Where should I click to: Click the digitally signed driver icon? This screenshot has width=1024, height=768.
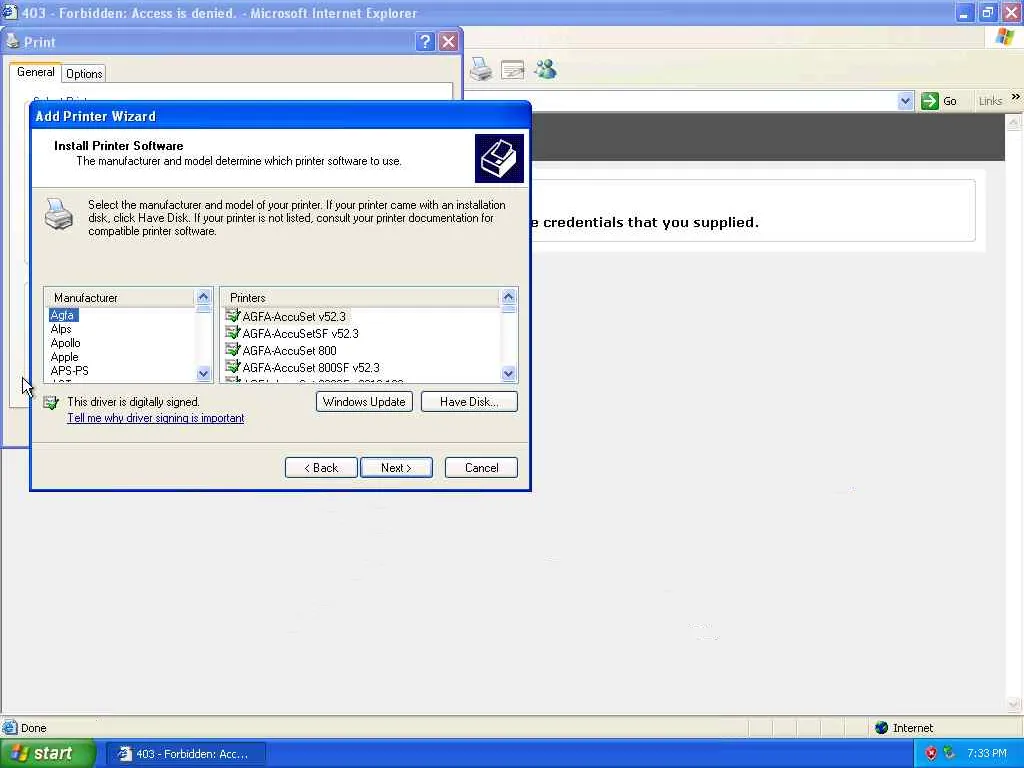point(51,402)
